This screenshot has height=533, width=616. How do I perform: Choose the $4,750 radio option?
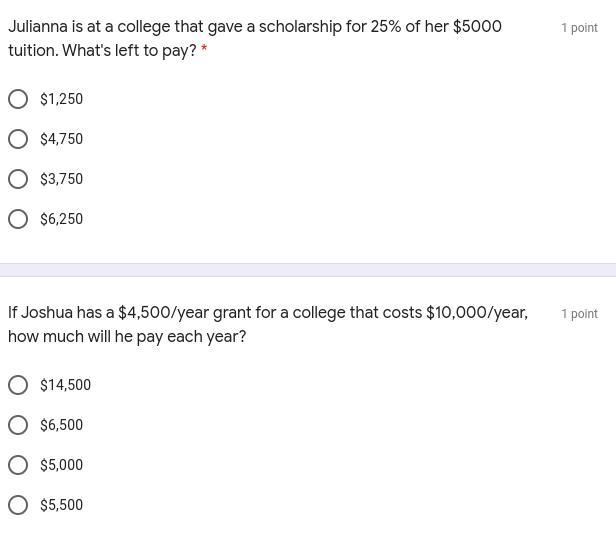[x=18, y=139]
